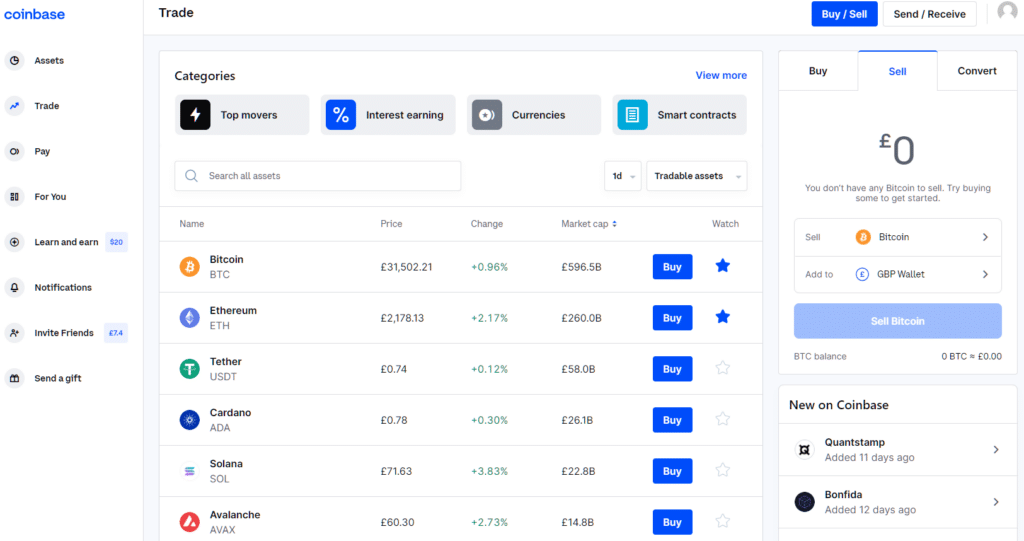Open the Trade chart icon in sidebar
The height and width of the screenshot is (541, 1024).
coord(14,105)
